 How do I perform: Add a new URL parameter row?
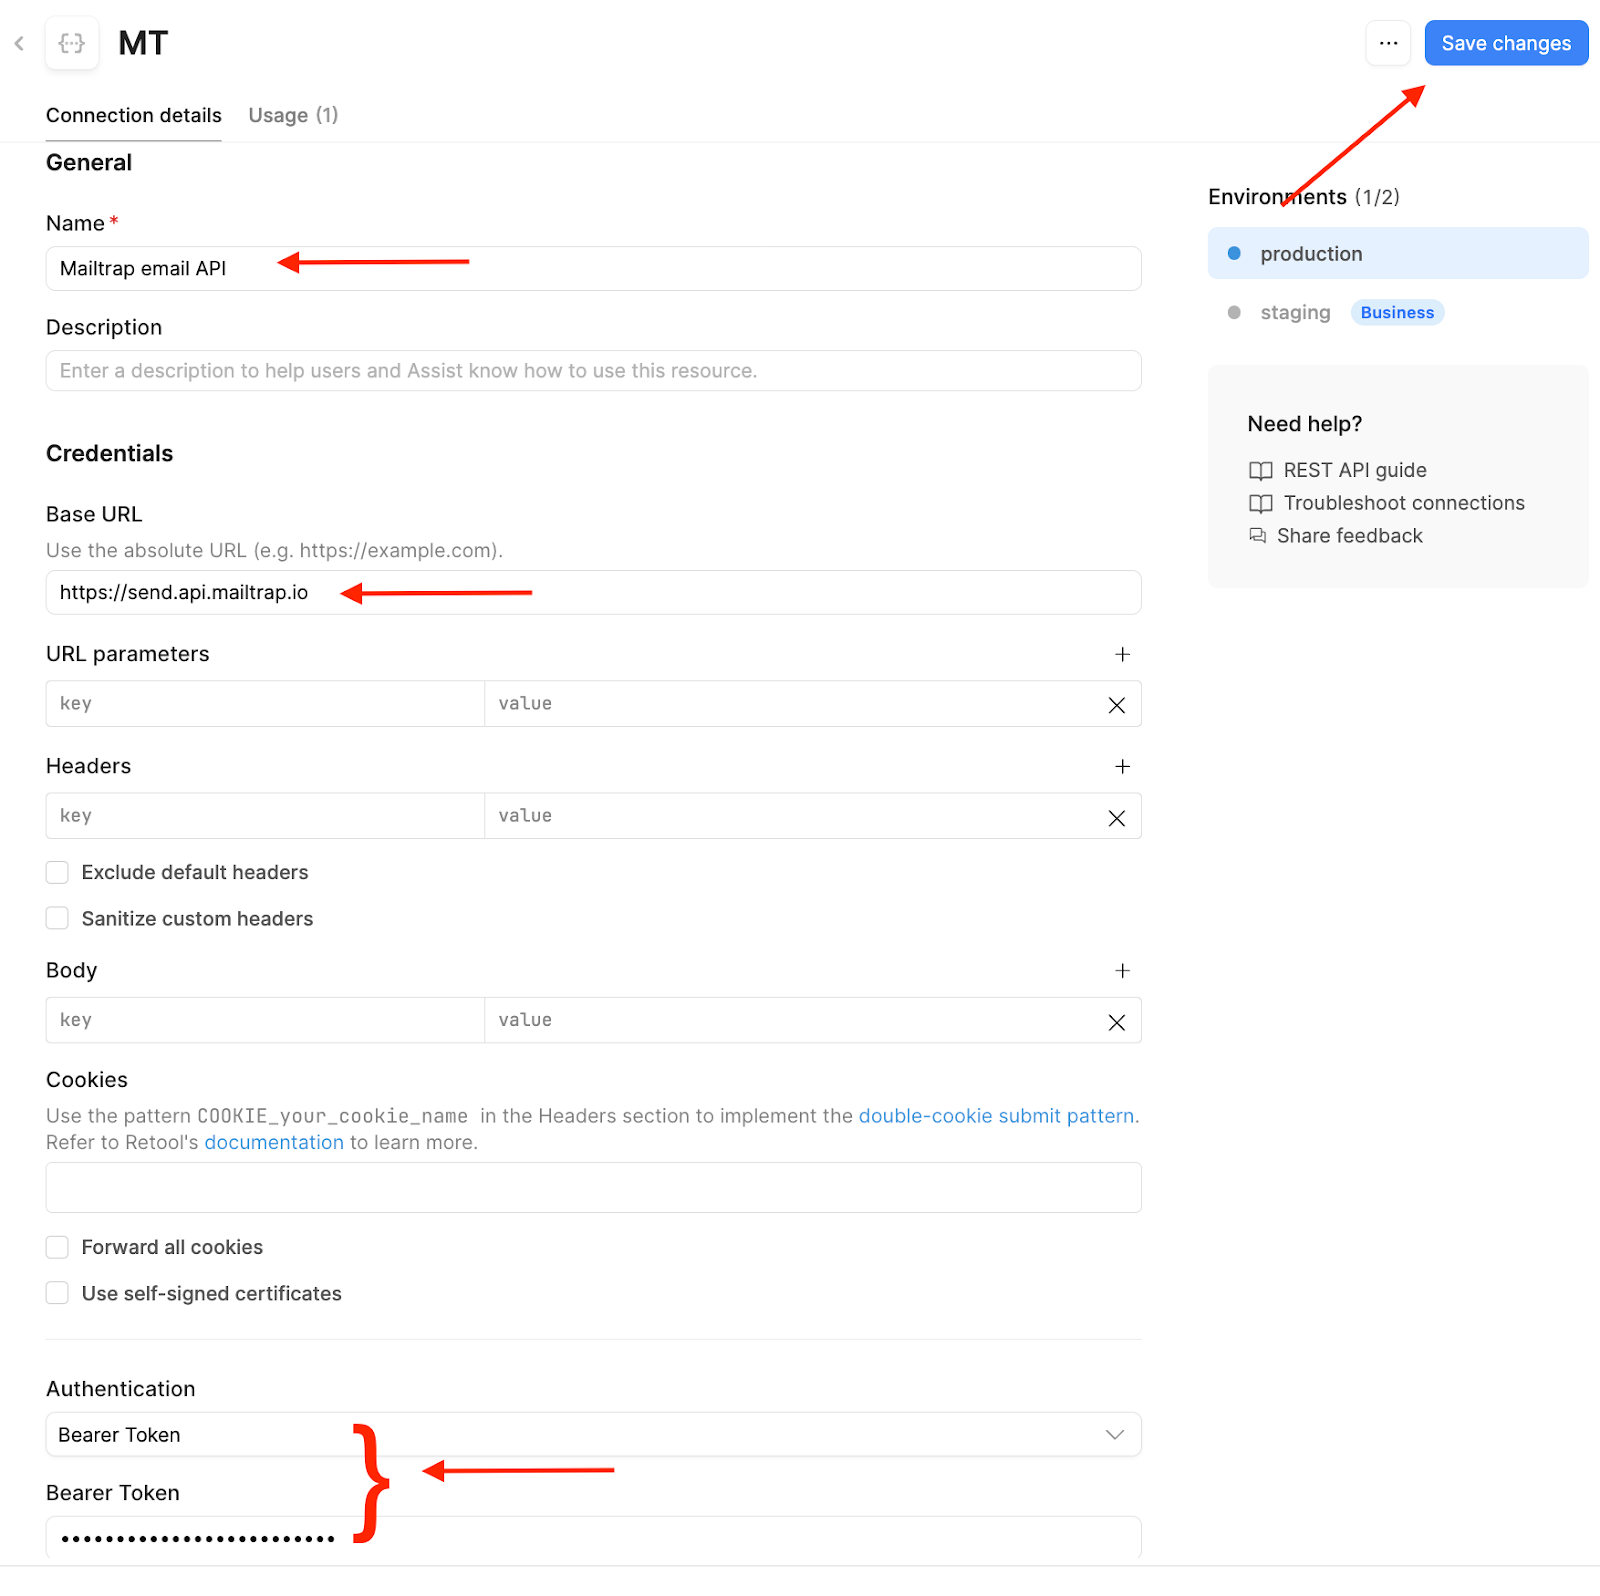tap(1122, 654)
